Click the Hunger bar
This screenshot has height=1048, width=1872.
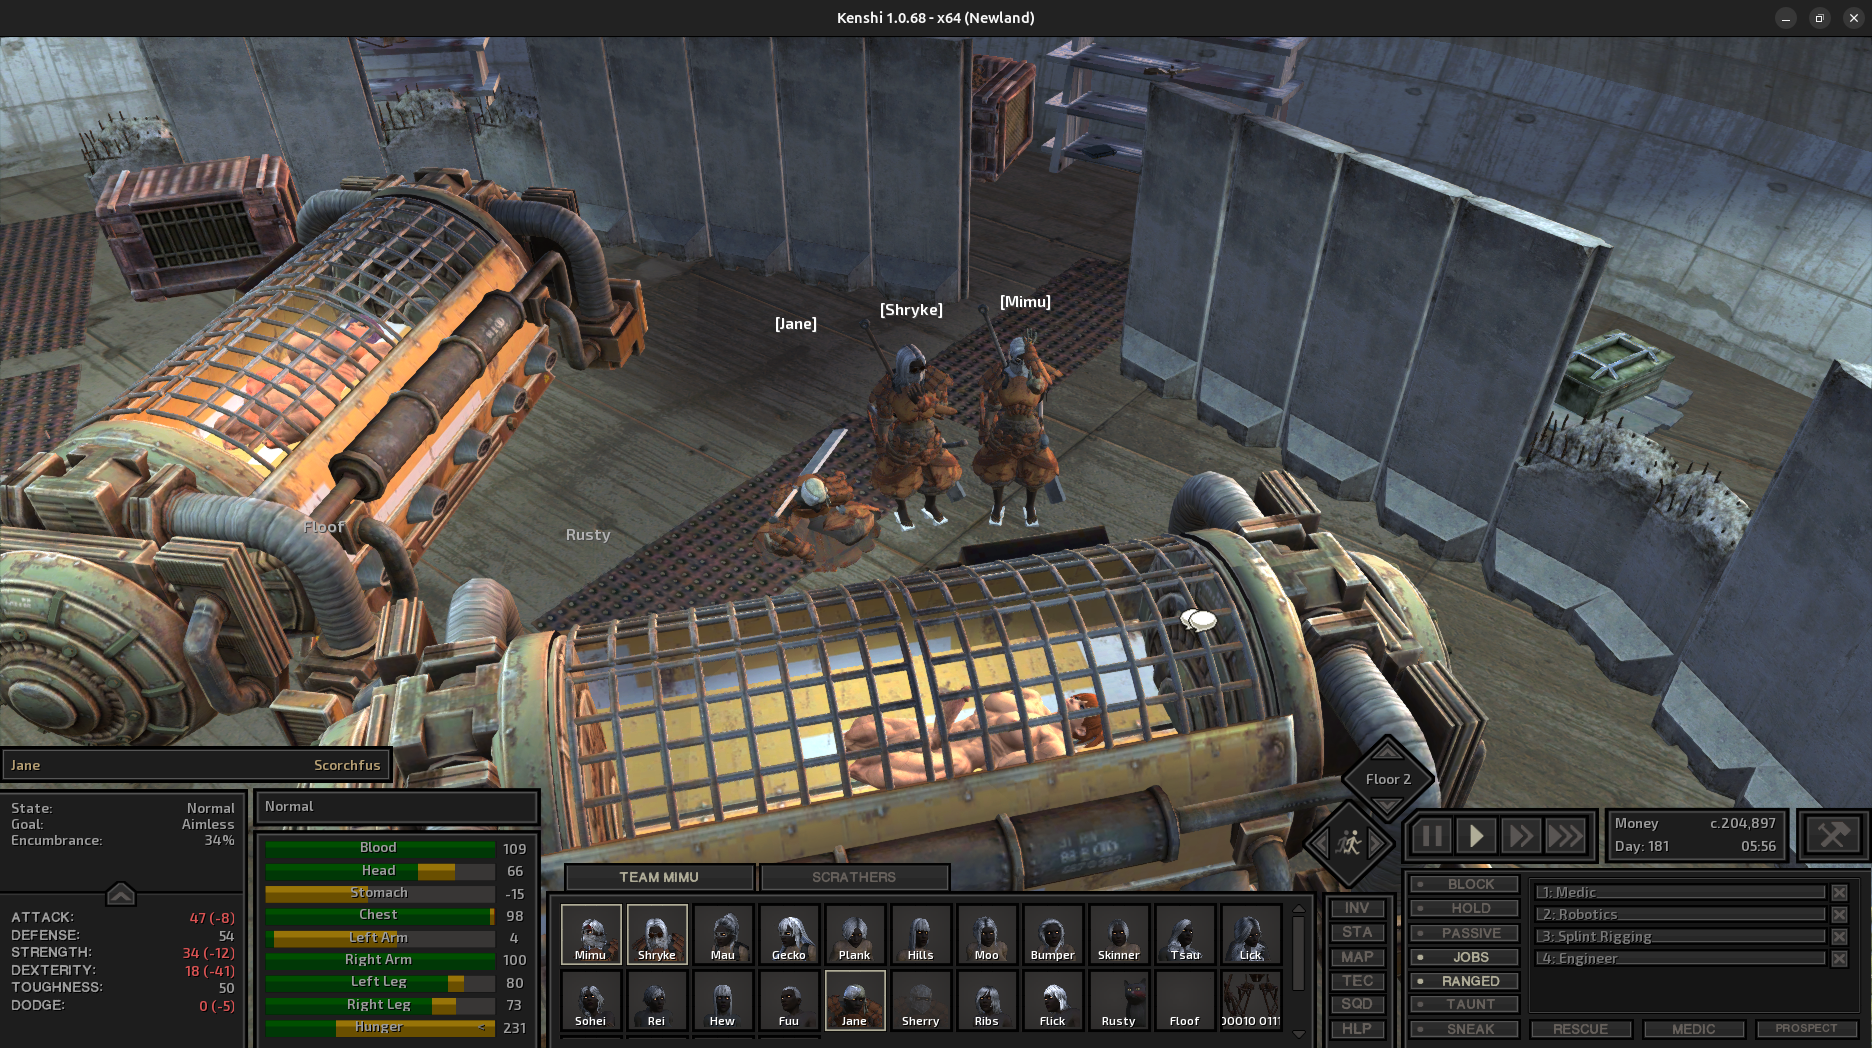tap(380, 1027)
